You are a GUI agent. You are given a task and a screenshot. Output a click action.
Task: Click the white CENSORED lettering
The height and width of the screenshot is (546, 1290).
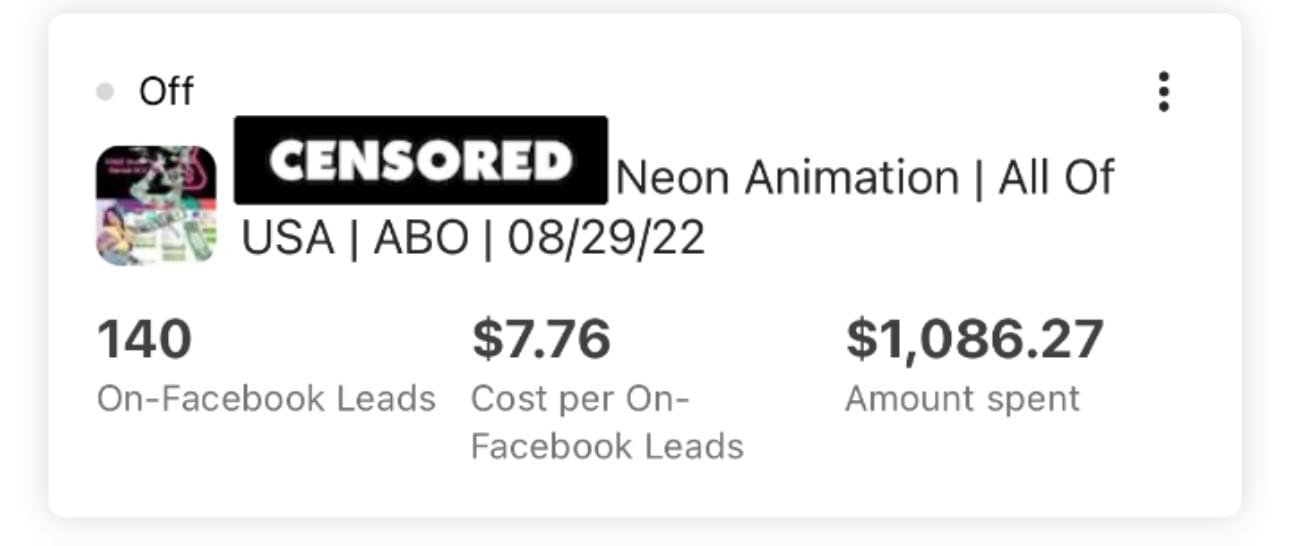pos(420,162)
